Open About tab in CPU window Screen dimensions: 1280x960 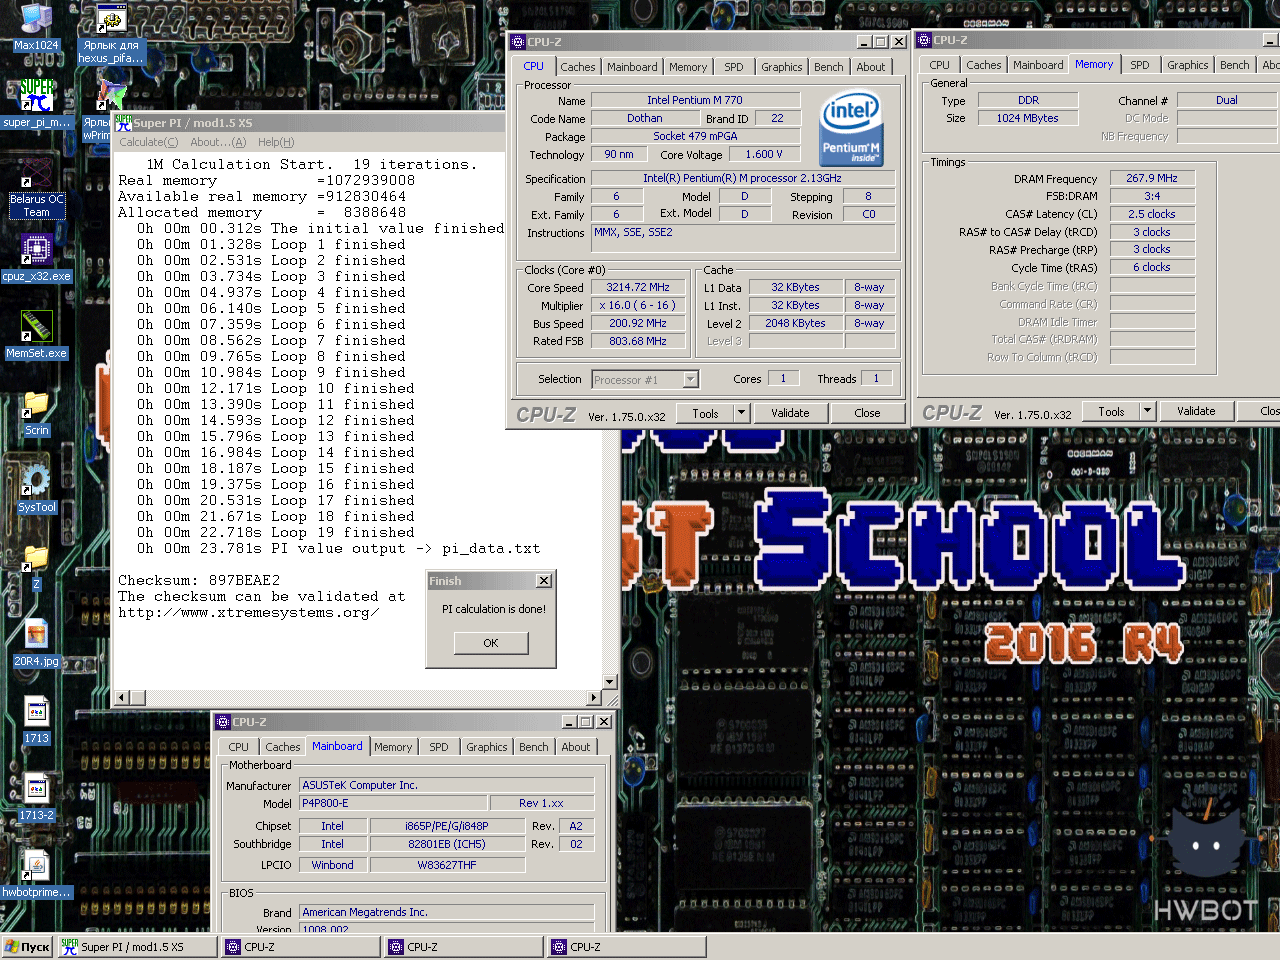870,67
